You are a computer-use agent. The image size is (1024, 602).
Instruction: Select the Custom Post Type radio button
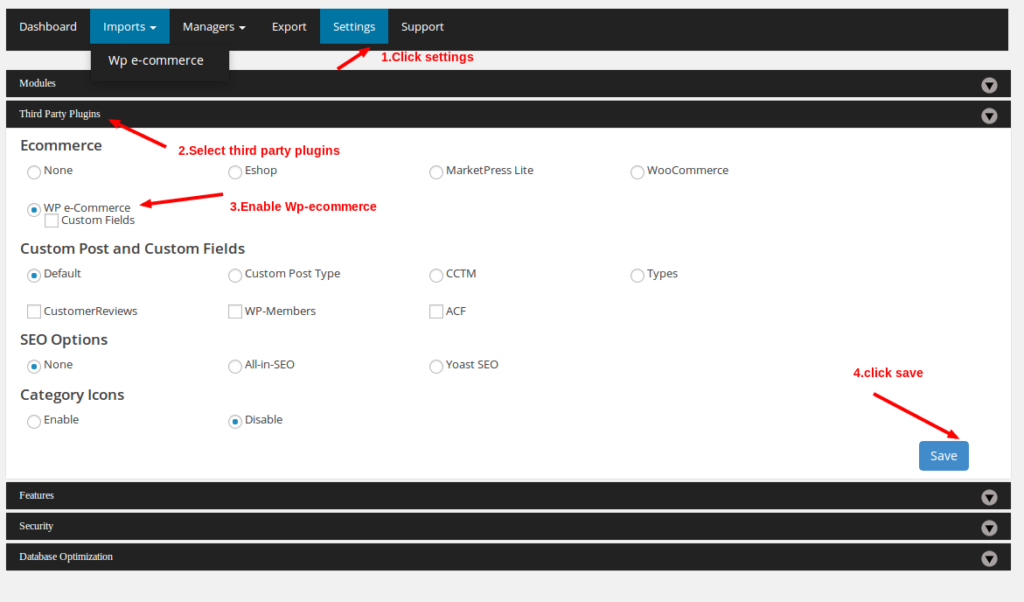(x=235, y=276)
